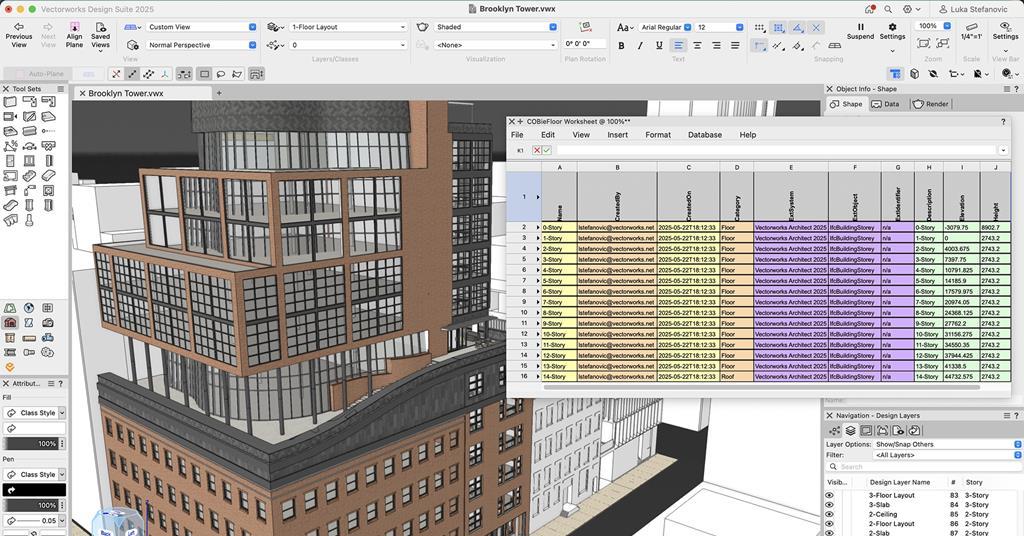Open worksheet Database menu
The image size is (1024, 536).
click(x=705, y=134)
